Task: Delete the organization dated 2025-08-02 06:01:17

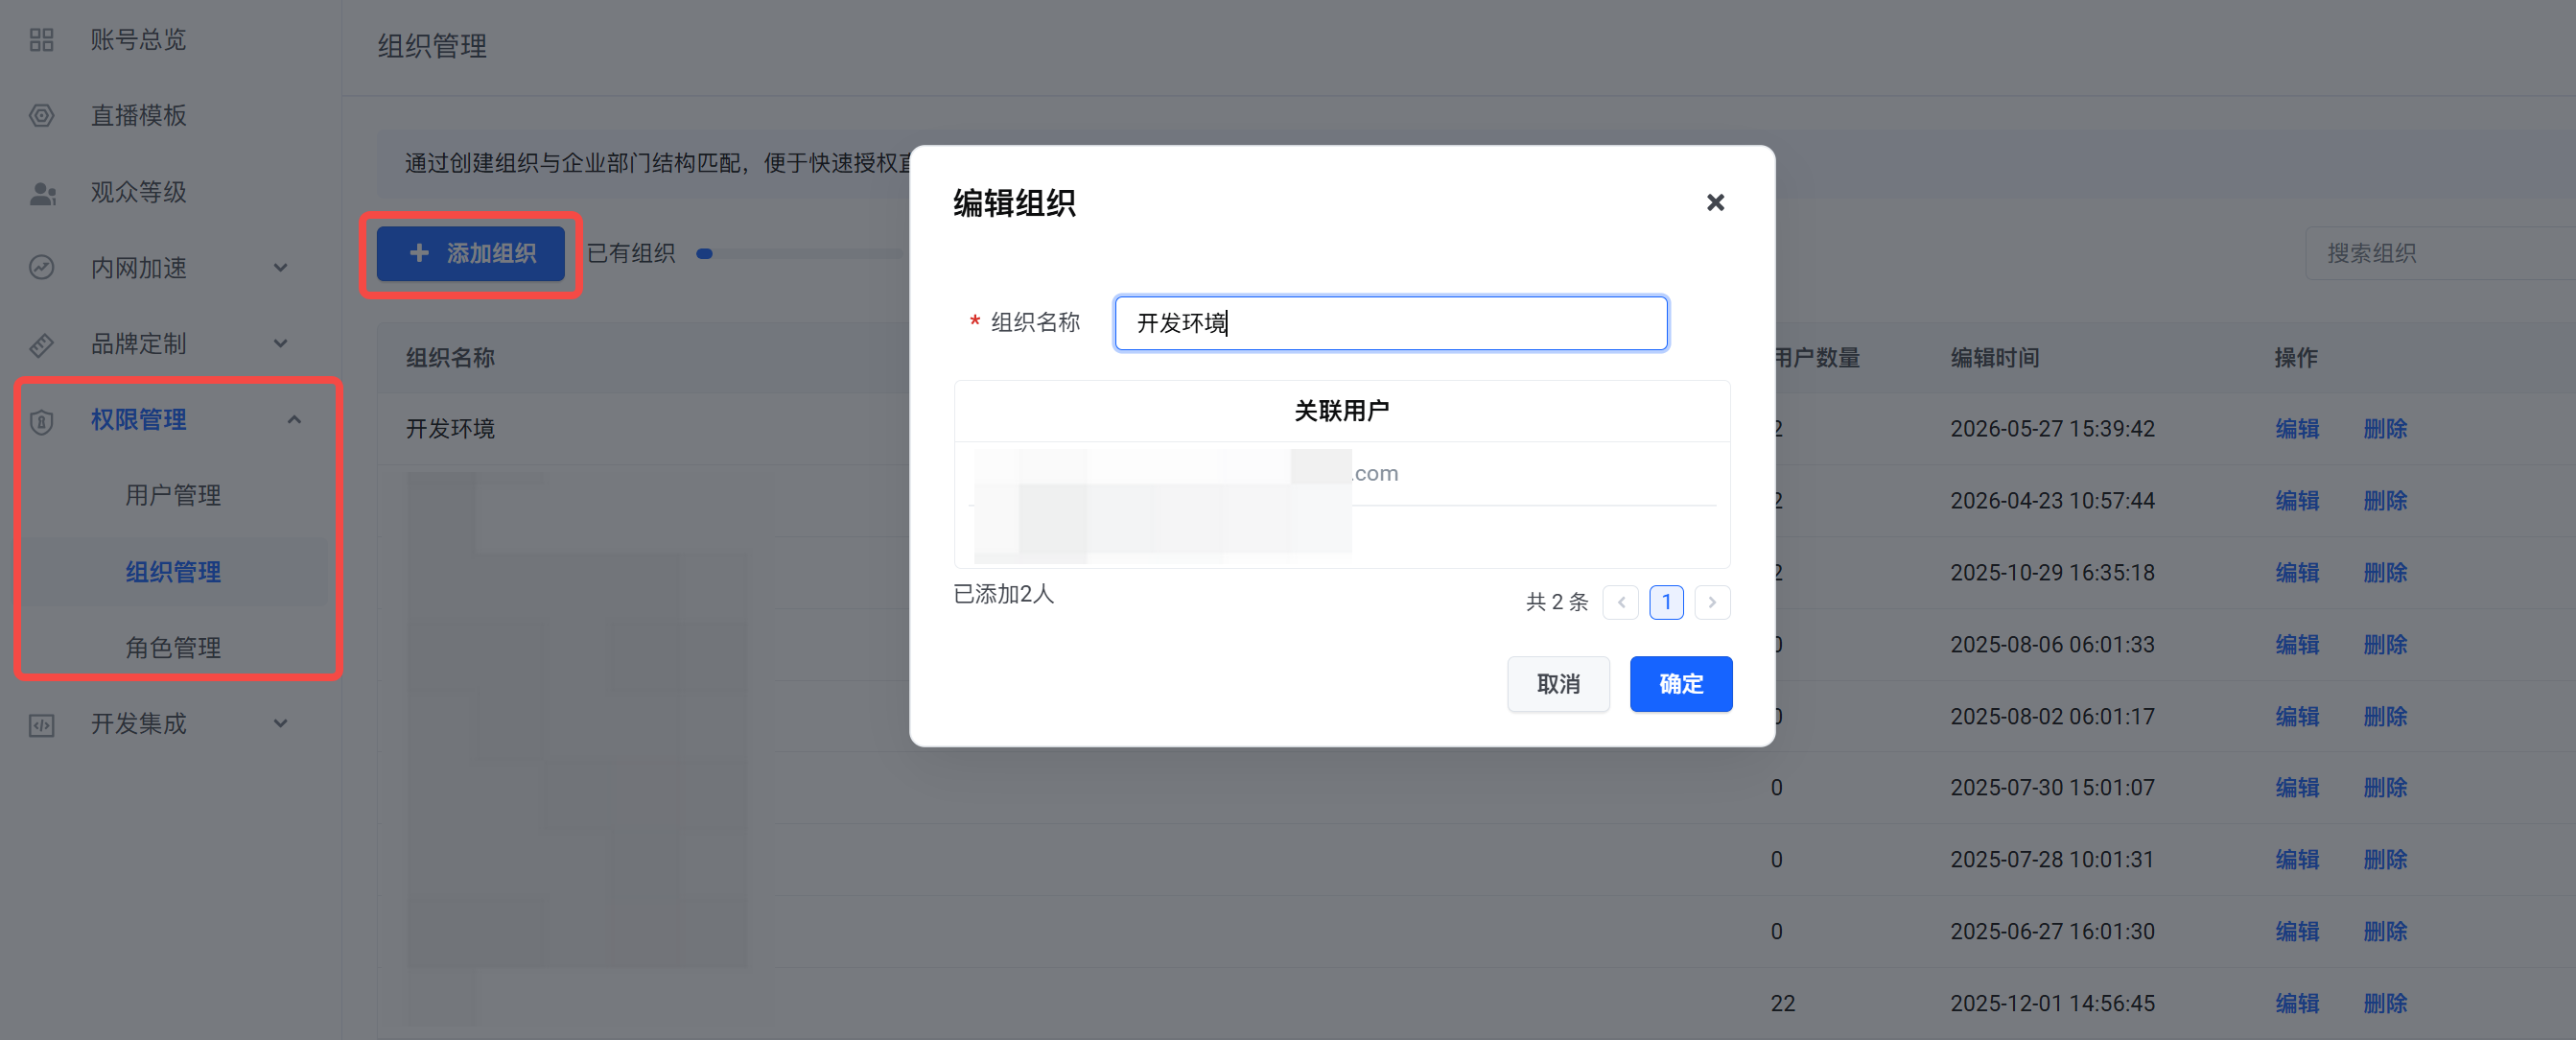Action: (x=2385, y=717)
